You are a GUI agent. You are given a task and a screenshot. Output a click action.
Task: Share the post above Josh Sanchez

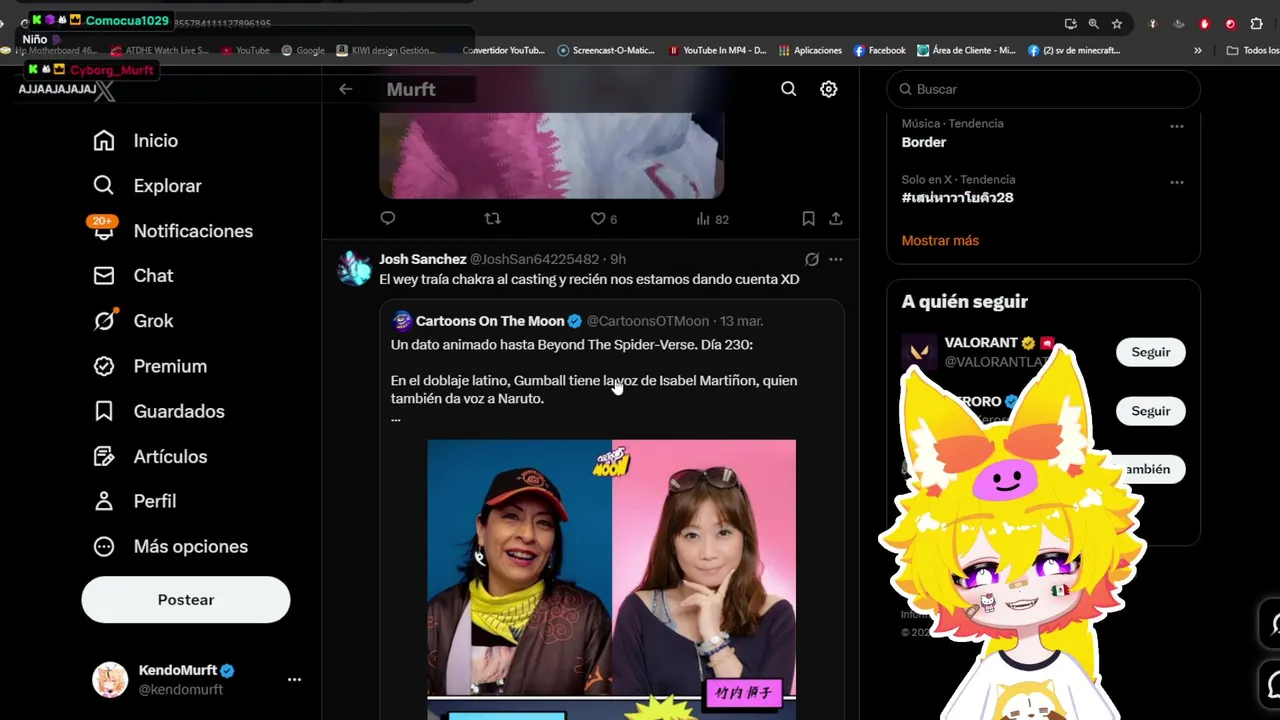point(836,218)
